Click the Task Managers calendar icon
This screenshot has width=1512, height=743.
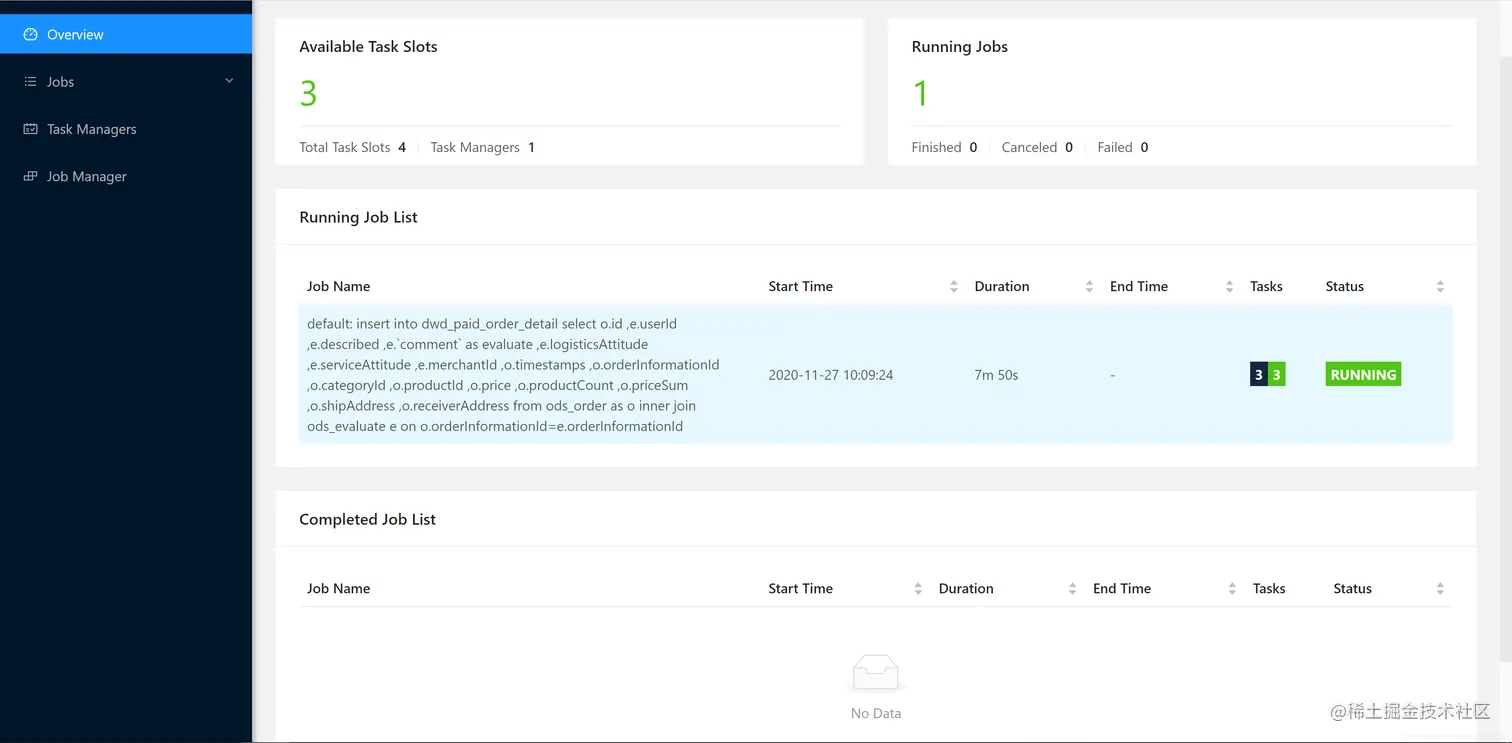(x=30, y=129)
